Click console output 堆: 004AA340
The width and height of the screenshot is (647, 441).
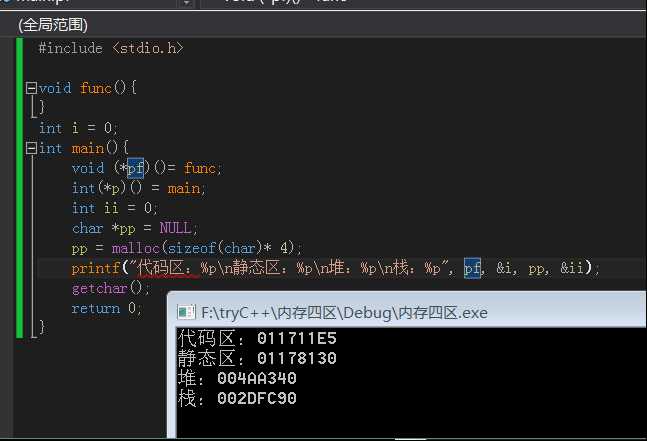pos(237,378)
